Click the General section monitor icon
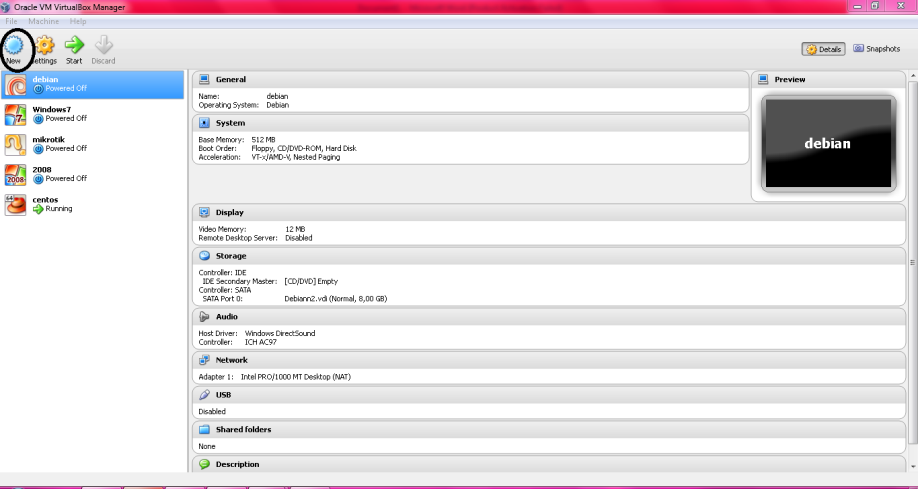Screen dimensions: 918x489 point(204,79)
